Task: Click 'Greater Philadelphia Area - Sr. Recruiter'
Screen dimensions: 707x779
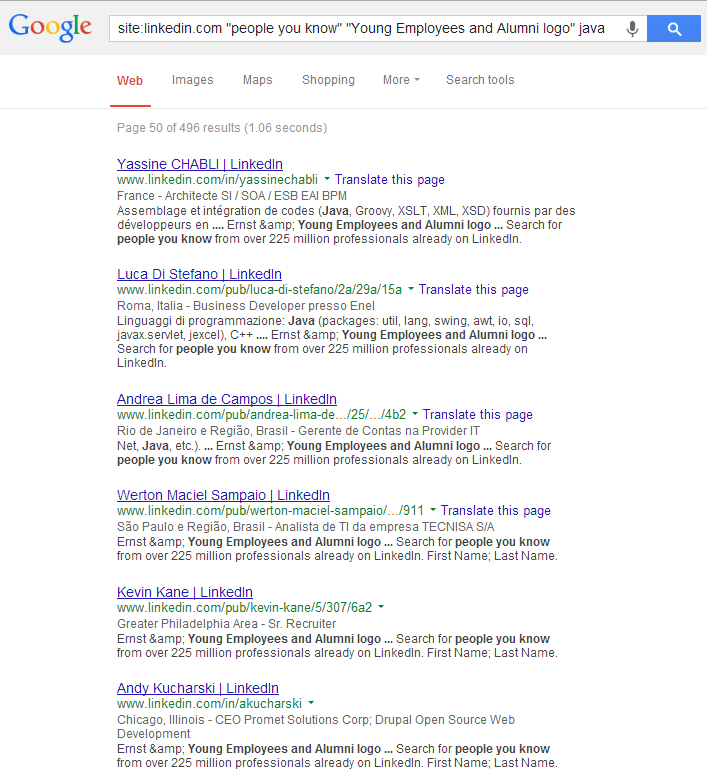Action: (x=227, y=623)
